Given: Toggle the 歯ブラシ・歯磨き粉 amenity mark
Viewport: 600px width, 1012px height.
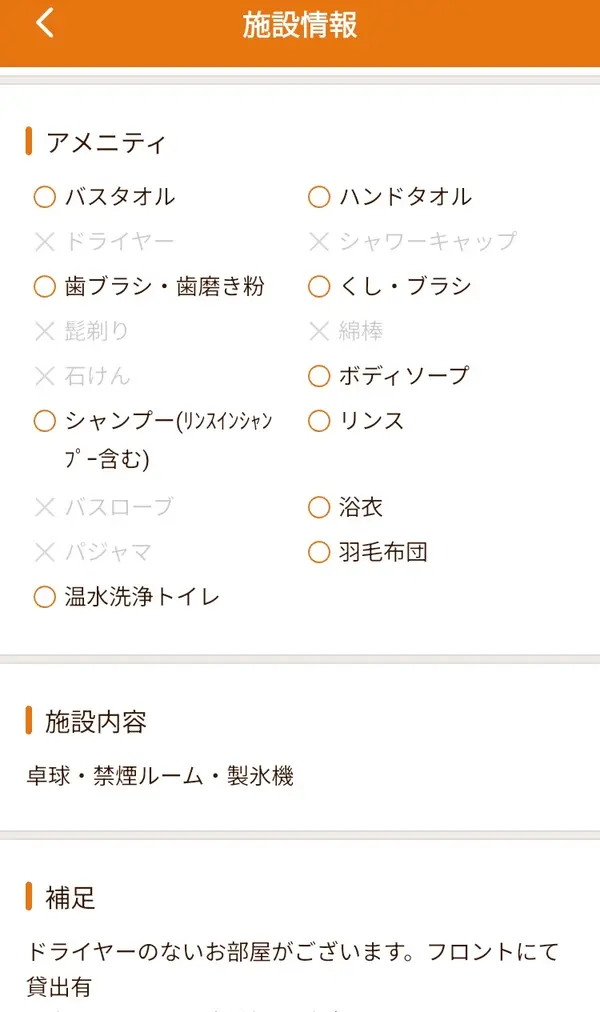Looking at the screenshot, I should click(x=44, y=286).
